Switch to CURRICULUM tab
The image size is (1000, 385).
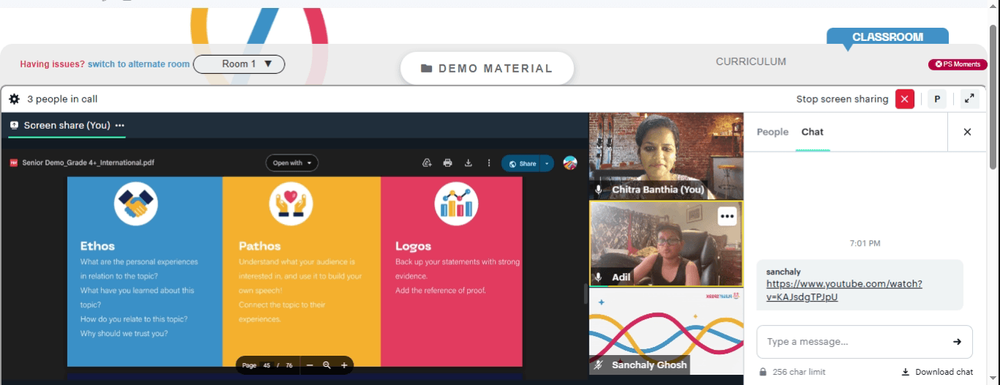(751, 62)
